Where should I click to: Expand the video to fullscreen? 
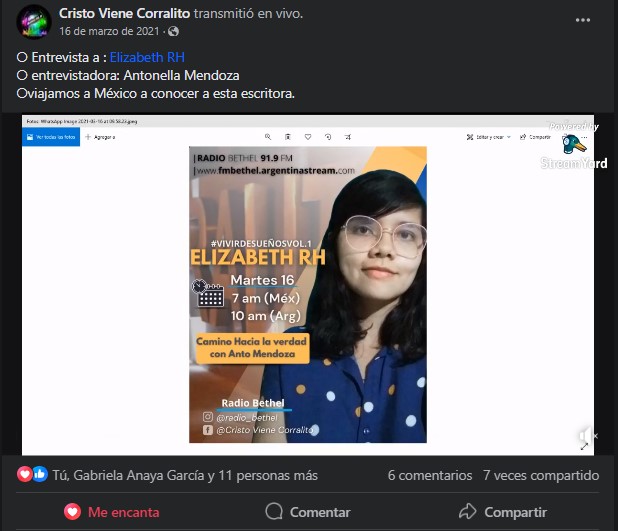[x=584, y=446]
